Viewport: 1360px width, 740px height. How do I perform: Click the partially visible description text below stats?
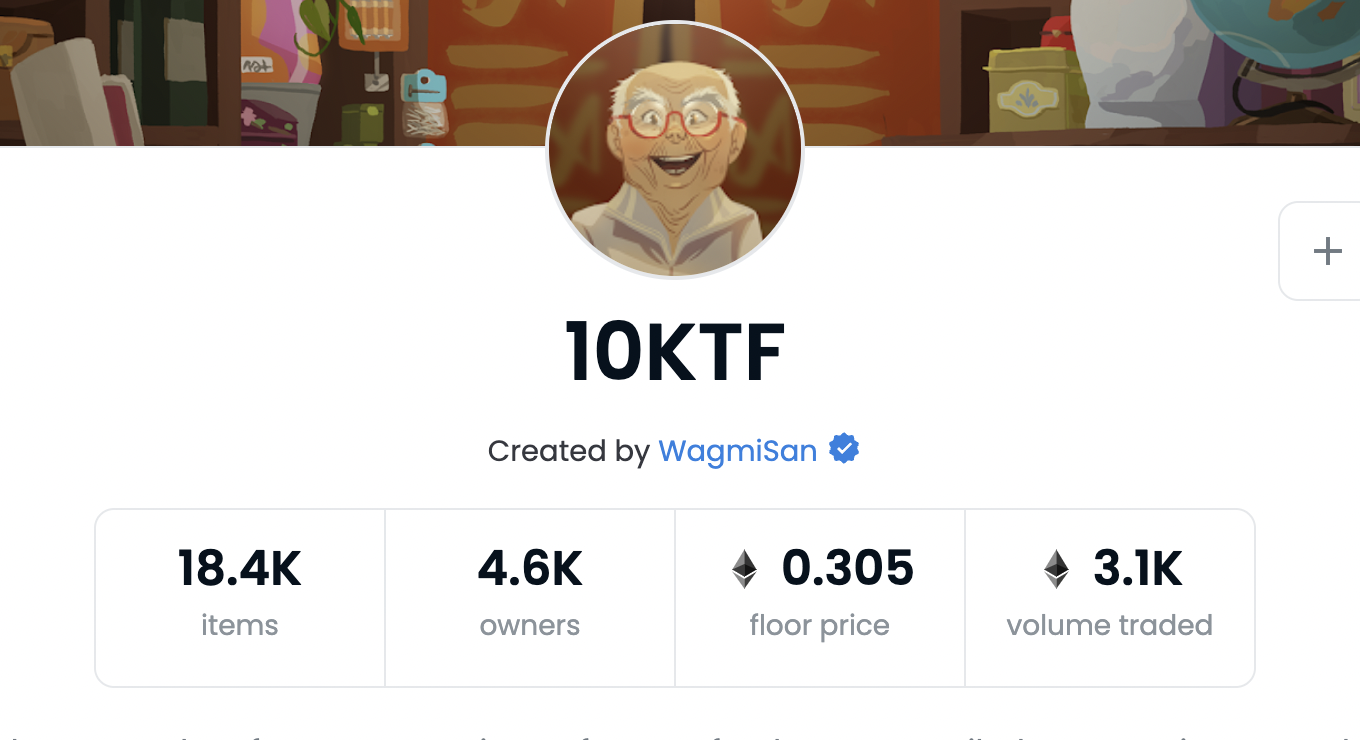point(680,734)
